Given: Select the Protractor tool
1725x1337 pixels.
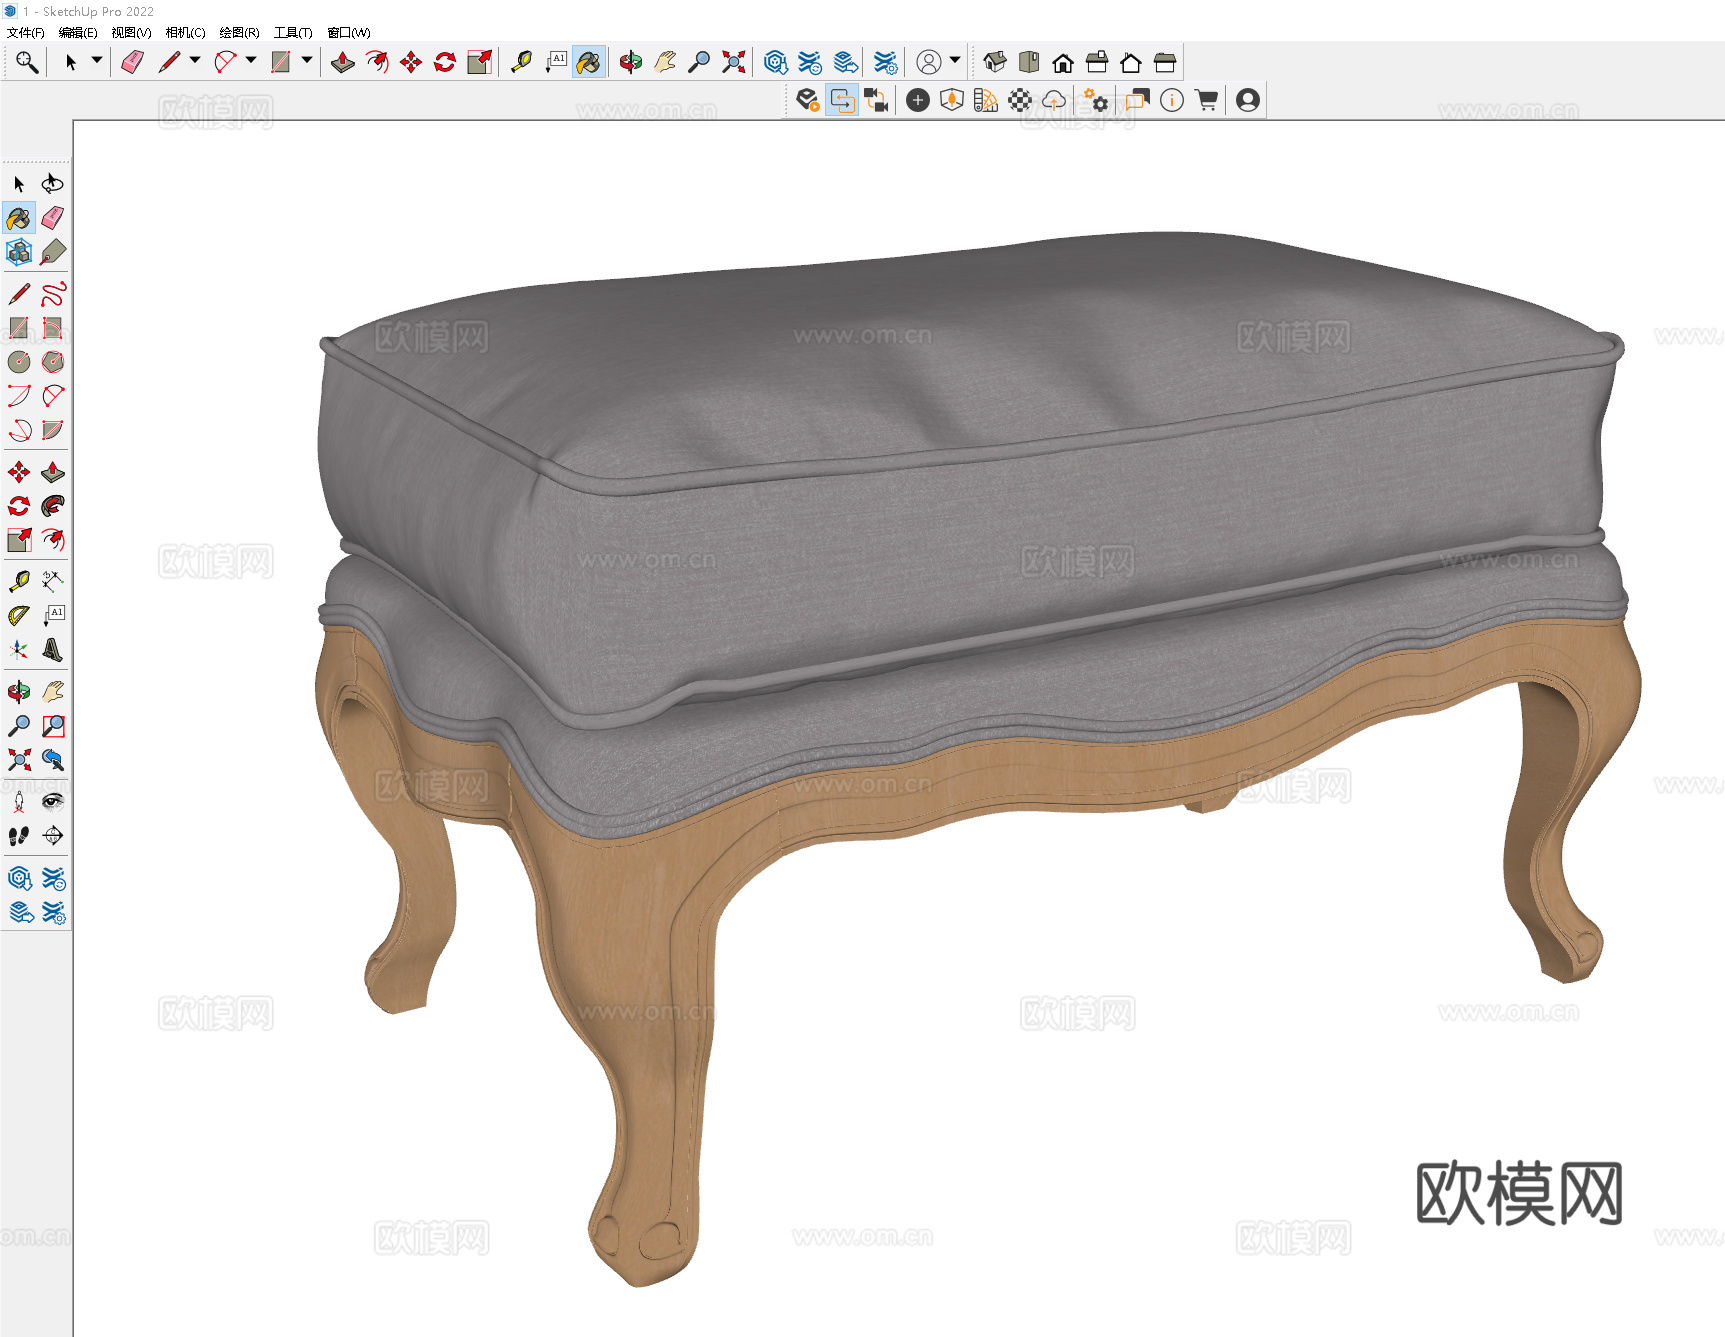Looking at the screenshot, I should coord(19,616).
